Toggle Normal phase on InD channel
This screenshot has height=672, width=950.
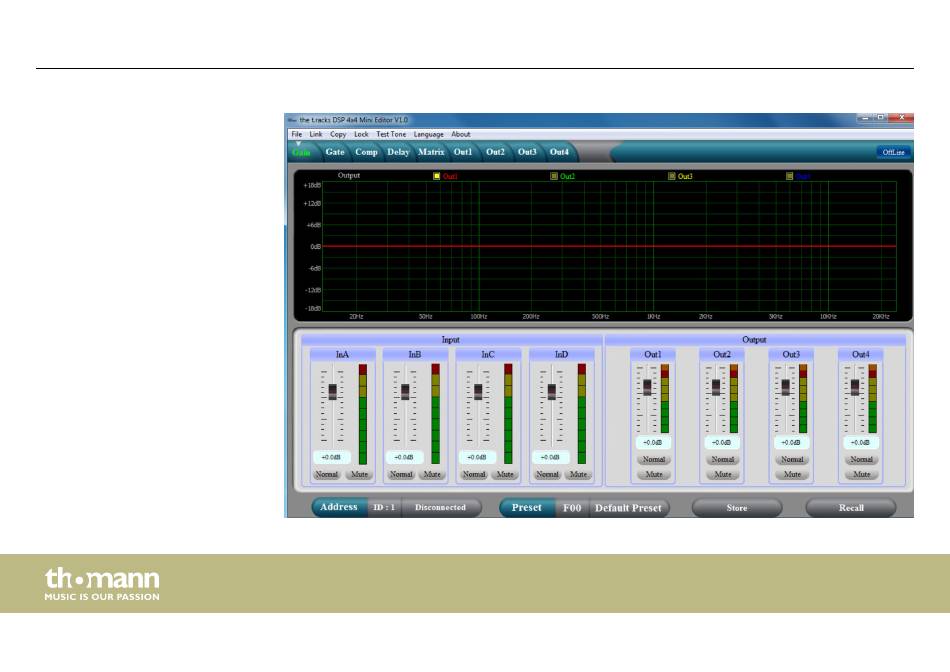coord(547,474)
